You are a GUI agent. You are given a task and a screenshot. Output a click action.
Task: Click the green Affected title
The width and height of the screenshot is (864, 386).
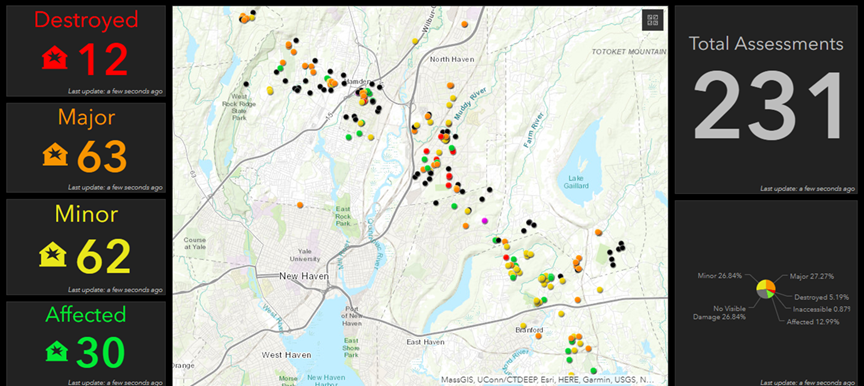(86, 314)
